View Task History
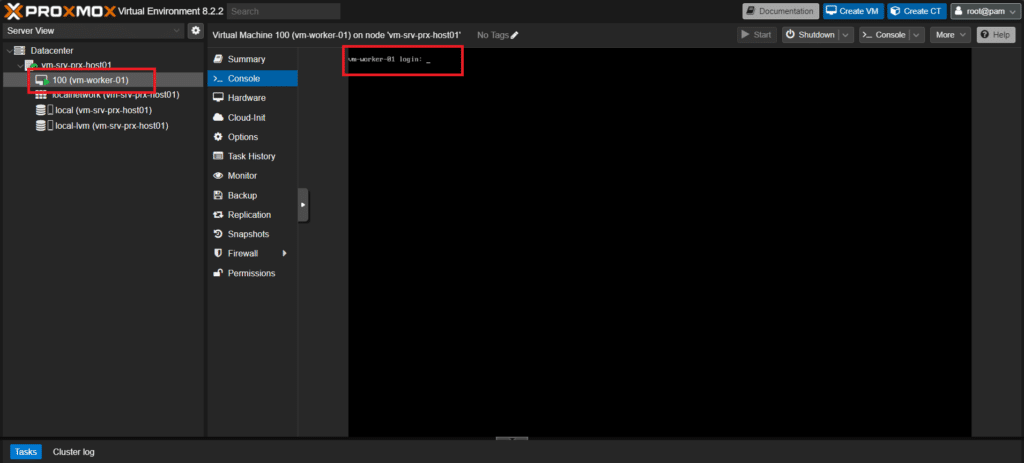This screenshot has height=463, width=1024. [252, 156]
